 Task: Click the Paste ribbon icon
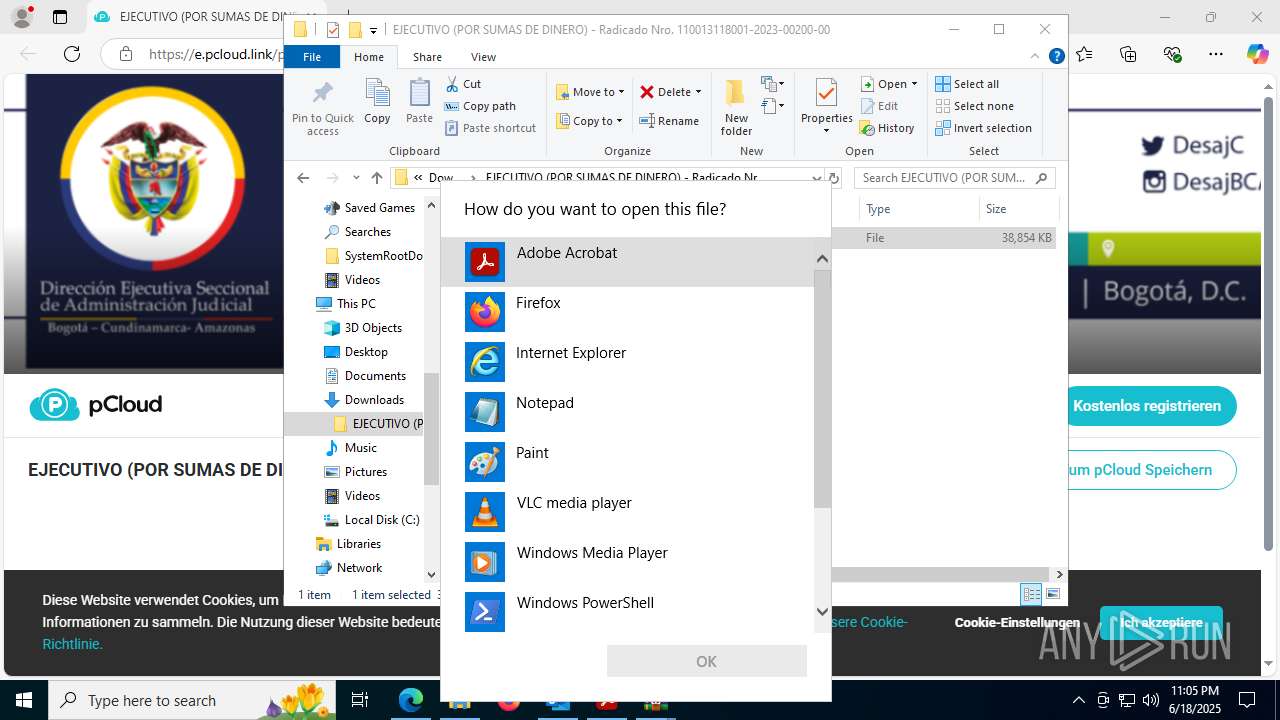[x=419, y=102]
